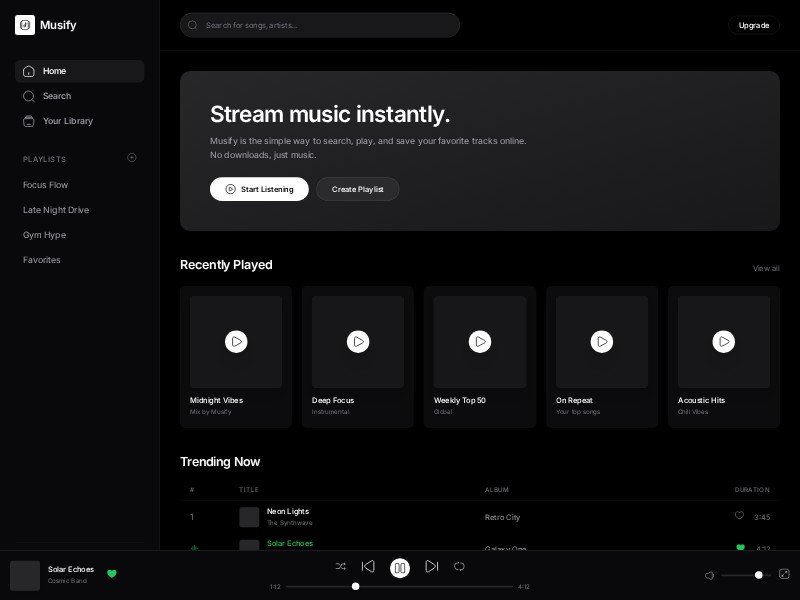The image size is (800, 600).
Task: Skip to the previous track
Action: coord(368,567)
